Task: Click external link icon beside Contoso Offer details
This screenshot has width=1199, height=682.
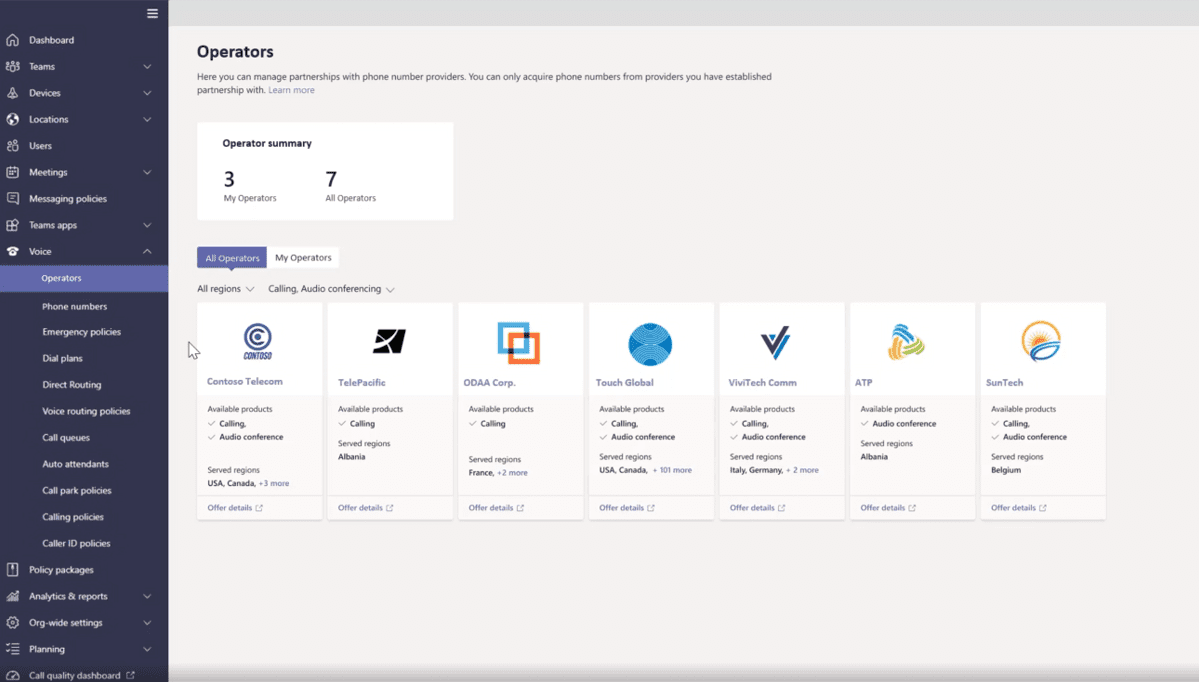Action: [x=259, y=508]
